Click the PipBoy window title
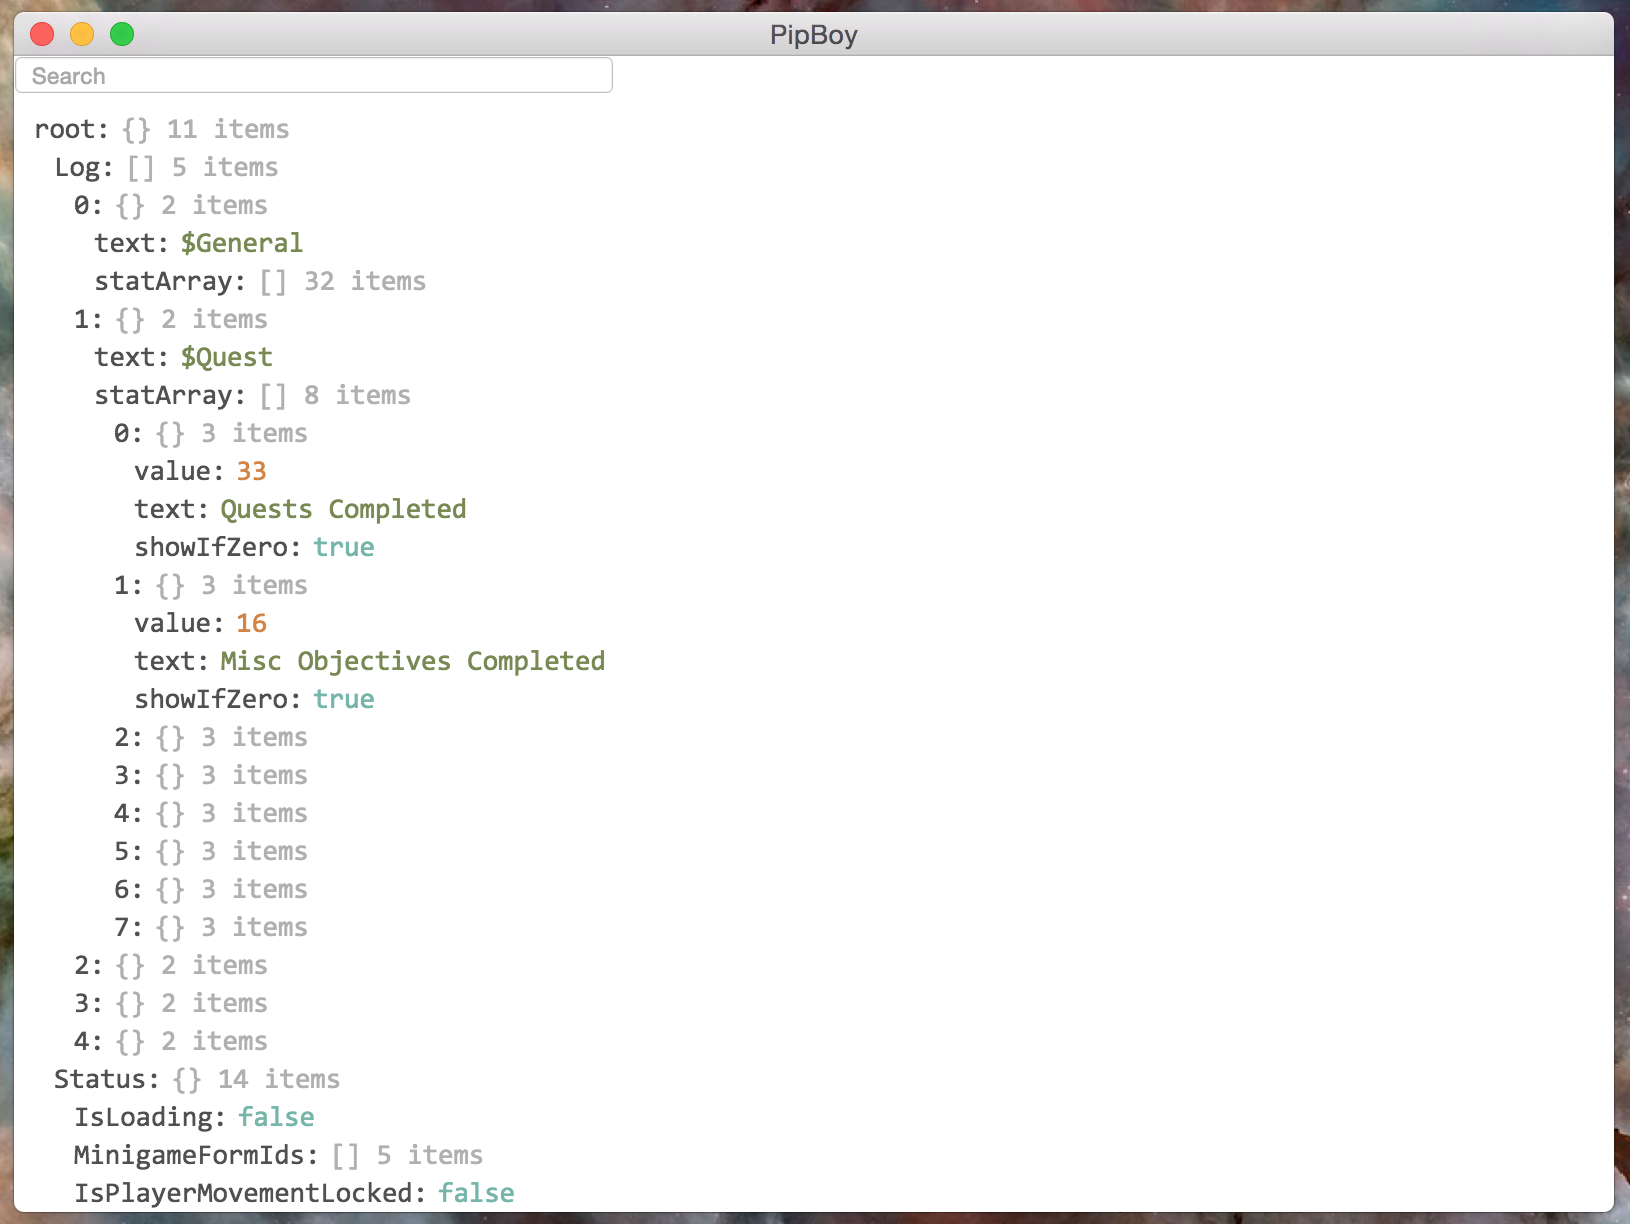The width and height of the screenshot is (1630, 1224). (813, 35)
